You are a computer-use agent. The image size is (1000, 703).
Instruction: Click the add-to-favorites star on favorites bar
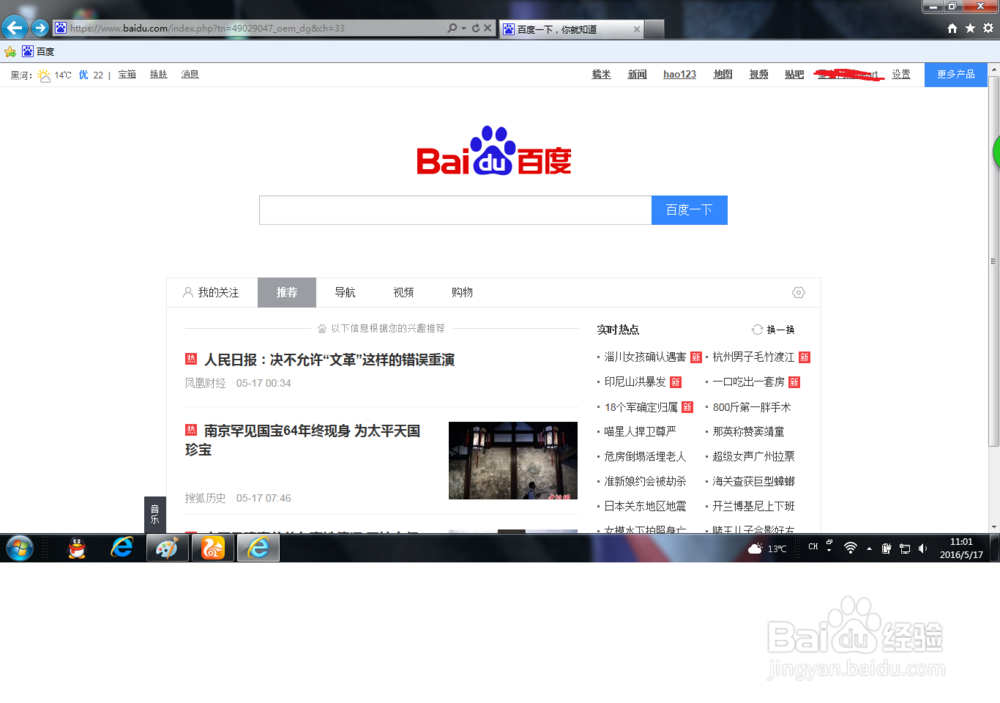point(10,52)
